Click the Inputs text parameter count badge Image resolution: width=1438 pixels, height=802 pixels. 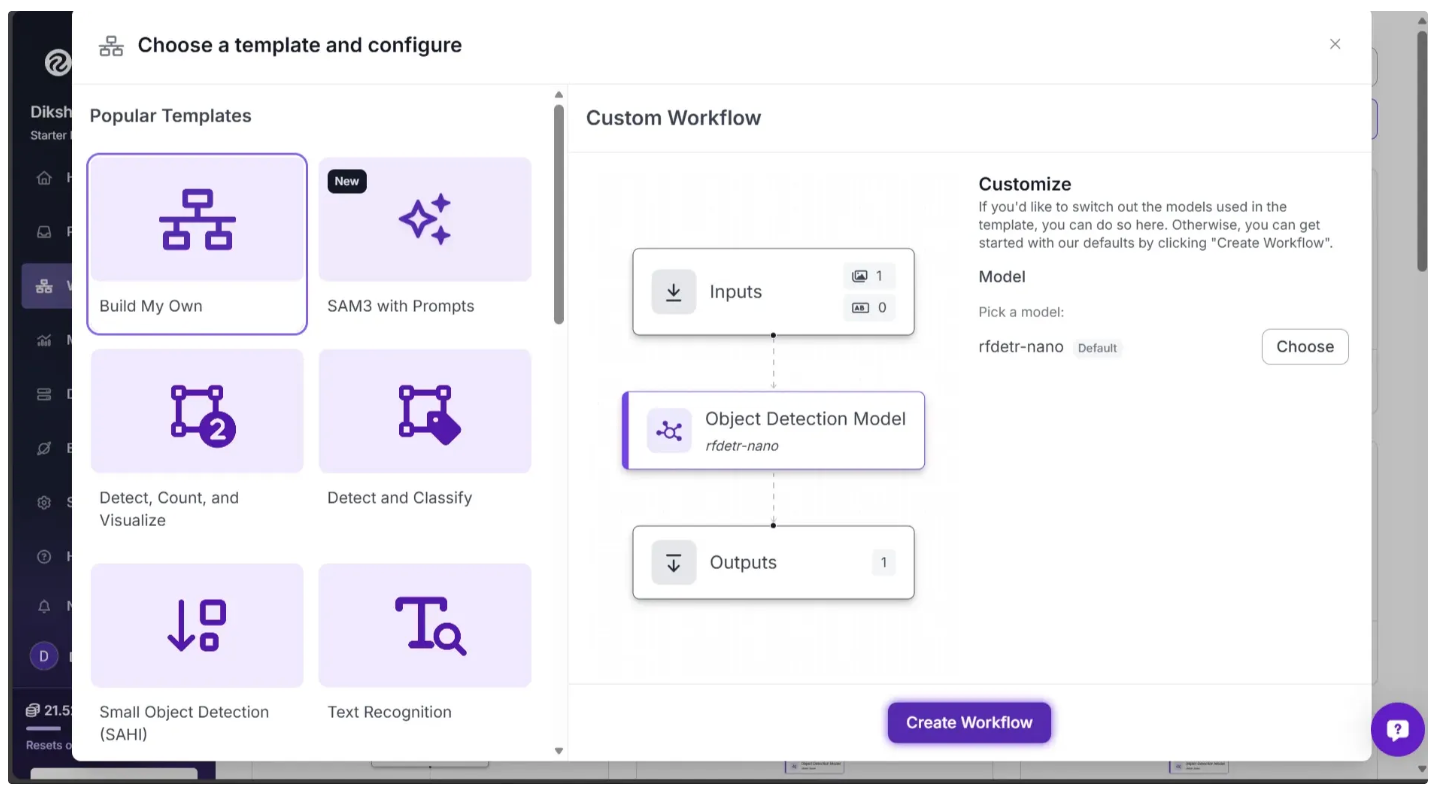tap(868, 308)
